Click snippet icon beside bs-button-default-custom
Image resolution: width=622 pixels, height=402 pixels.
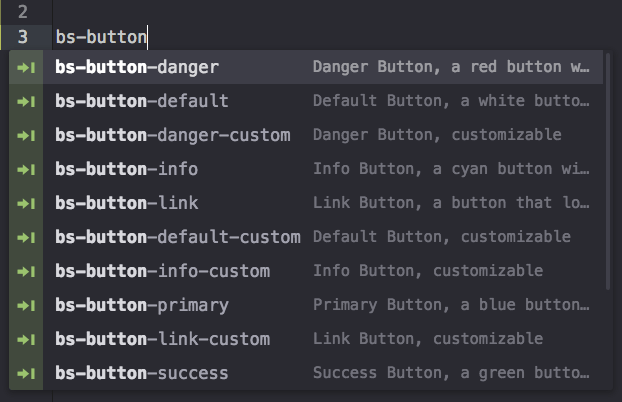pos(26,238)
